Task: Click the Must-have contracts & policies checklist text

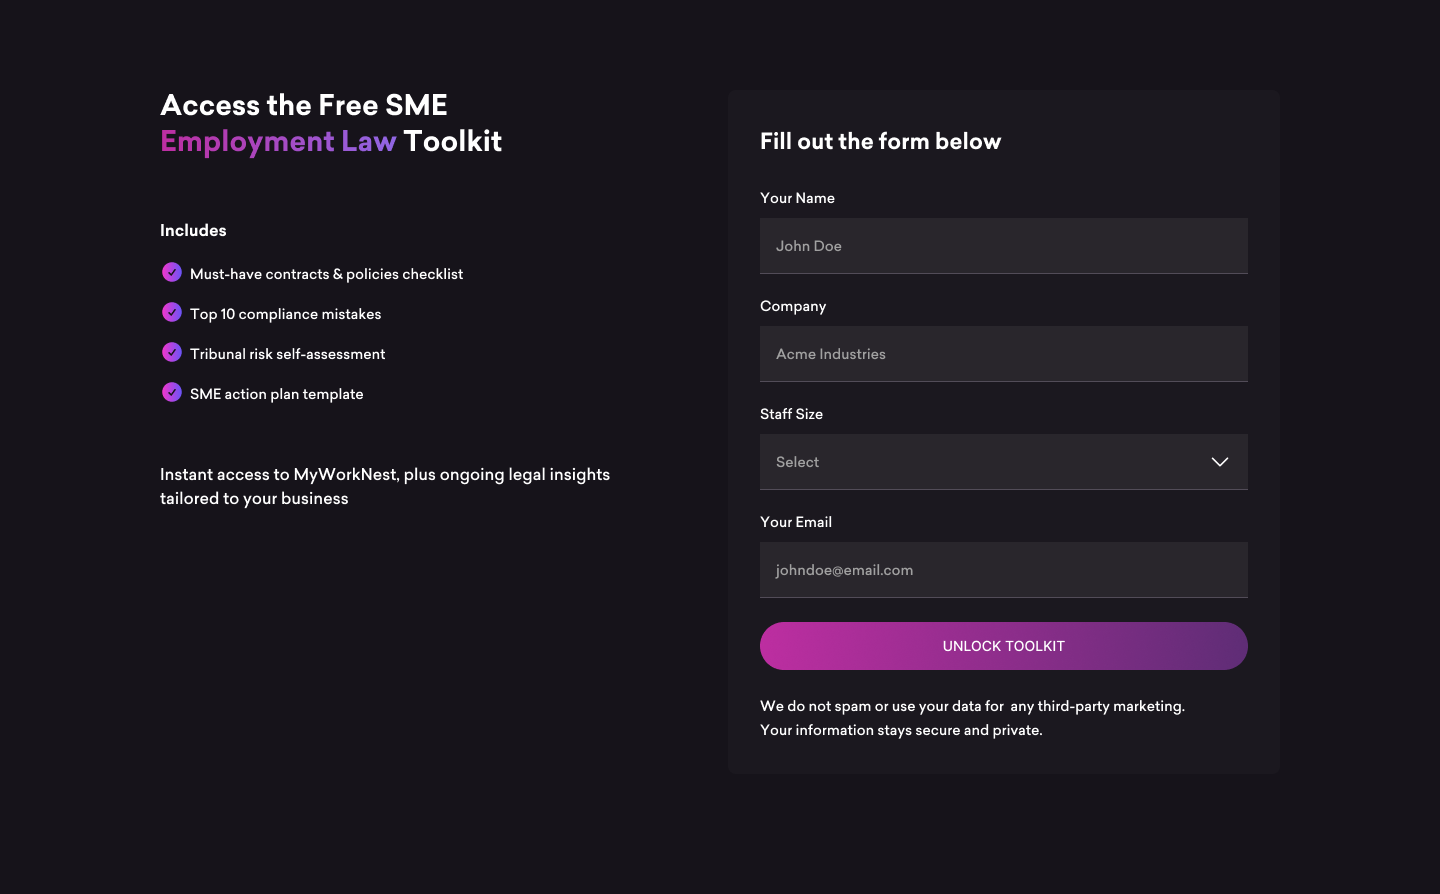Action: click(326, 274)
